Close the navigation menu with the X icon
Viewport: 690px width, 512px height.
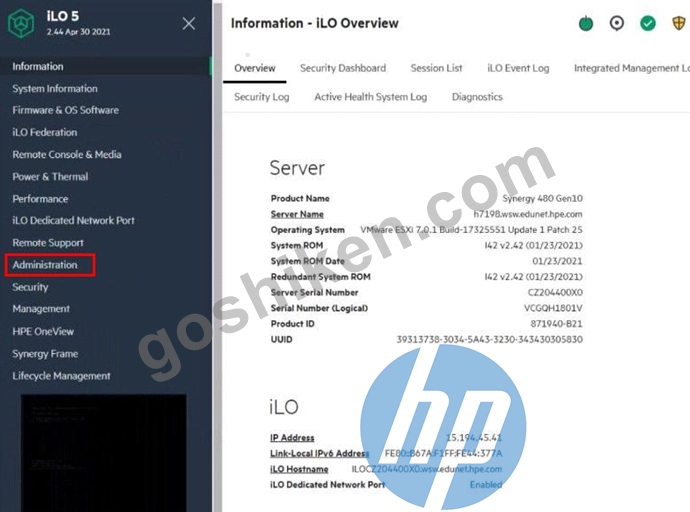click(189, 23)
